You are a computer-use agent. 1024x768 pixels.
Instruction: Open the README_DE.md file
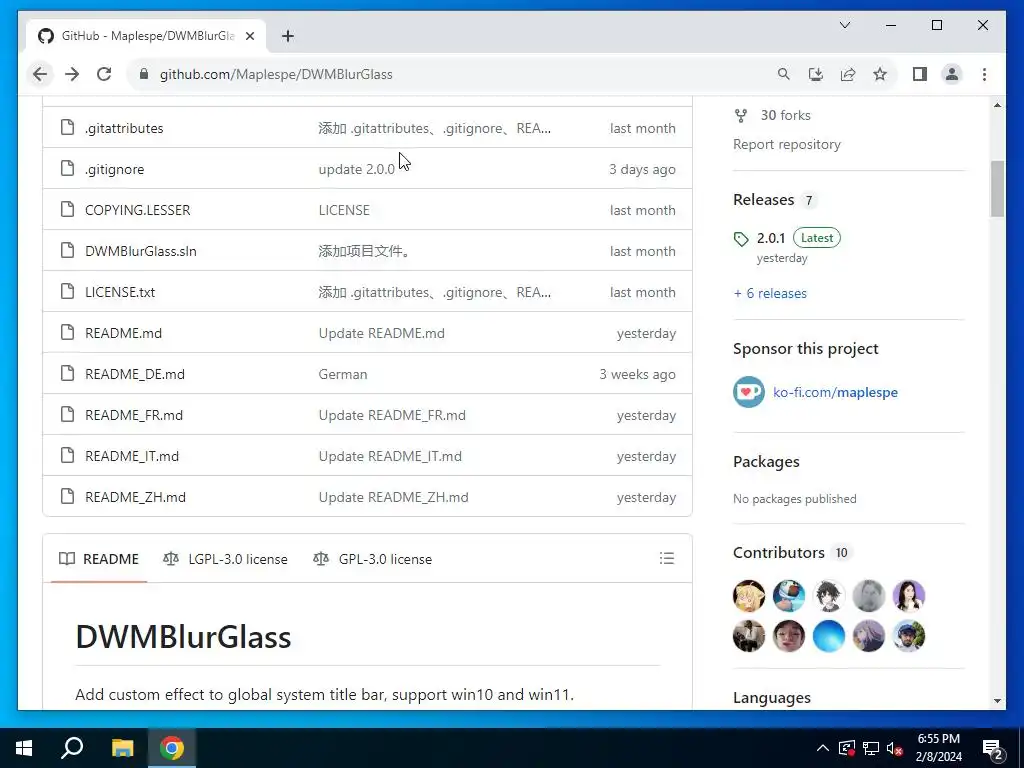tap(135, 374)
